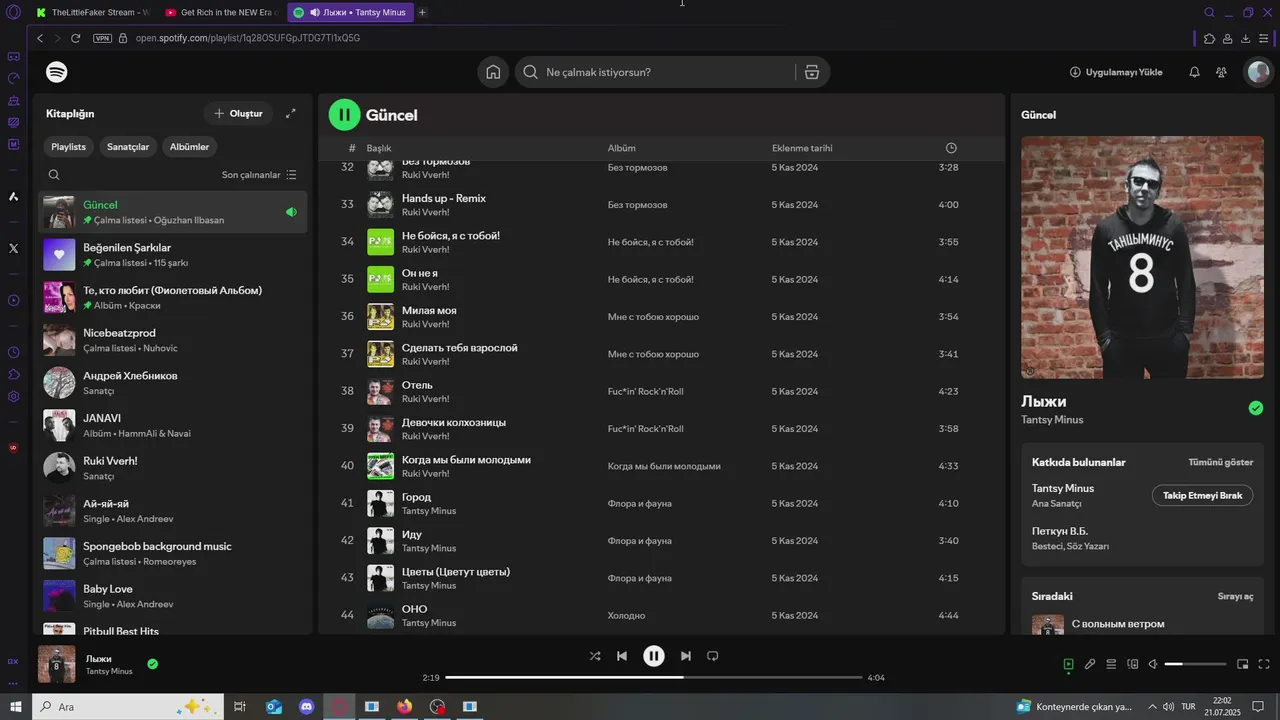Image resolution: width=1280 pixels, height=720 pixels.
Task: Expand credits with Tümünü göster
Action: point(1220,462)
